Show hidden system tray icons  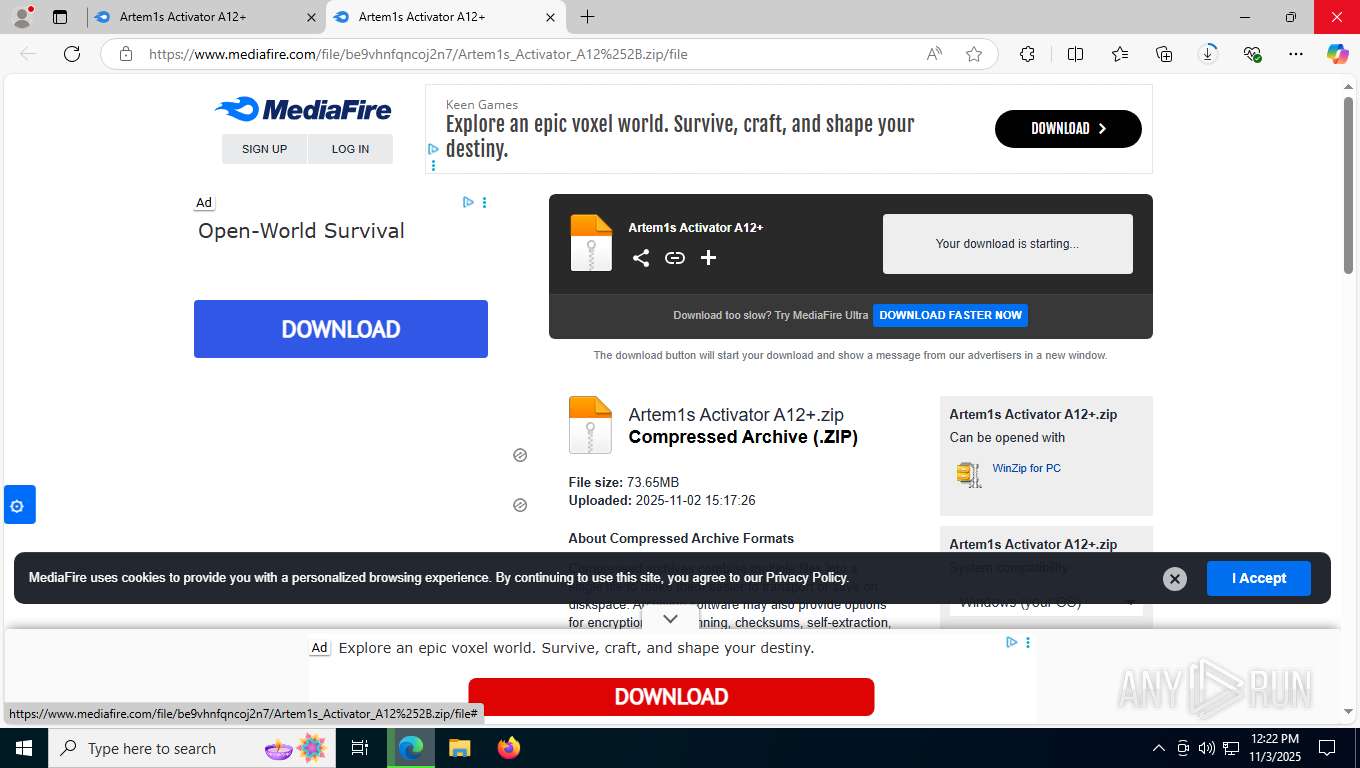click(1159, 748)
